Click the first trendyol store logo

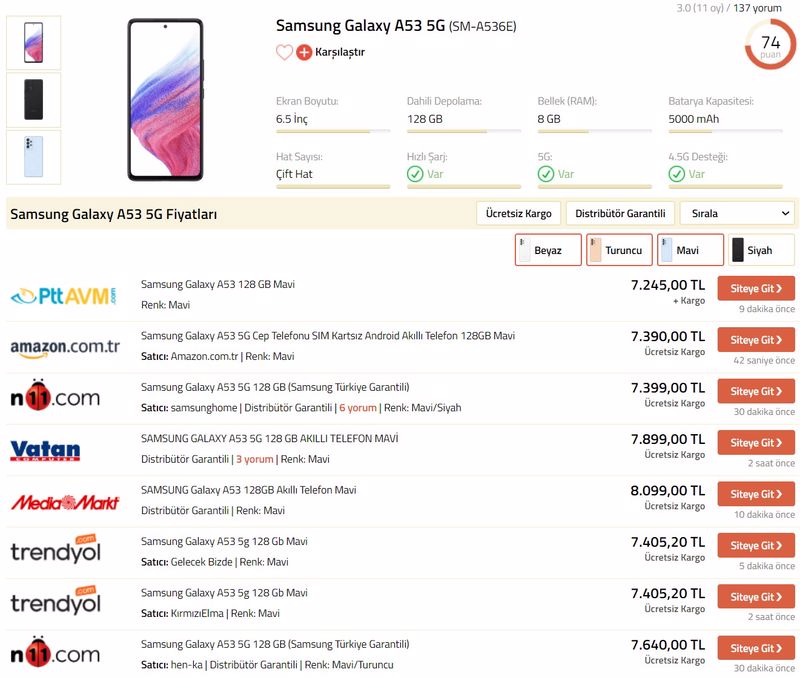(x=56, y=551)
